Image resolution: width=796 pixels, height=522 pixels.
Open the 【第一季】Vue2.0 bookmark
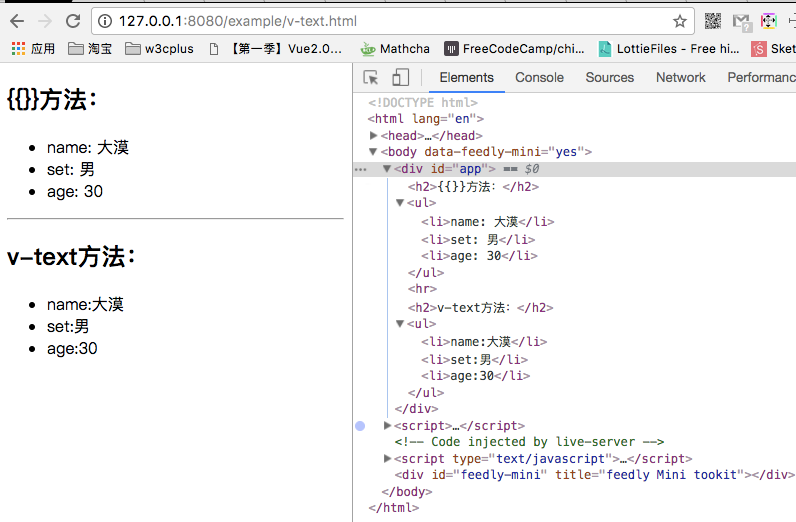tap(276, 49)
